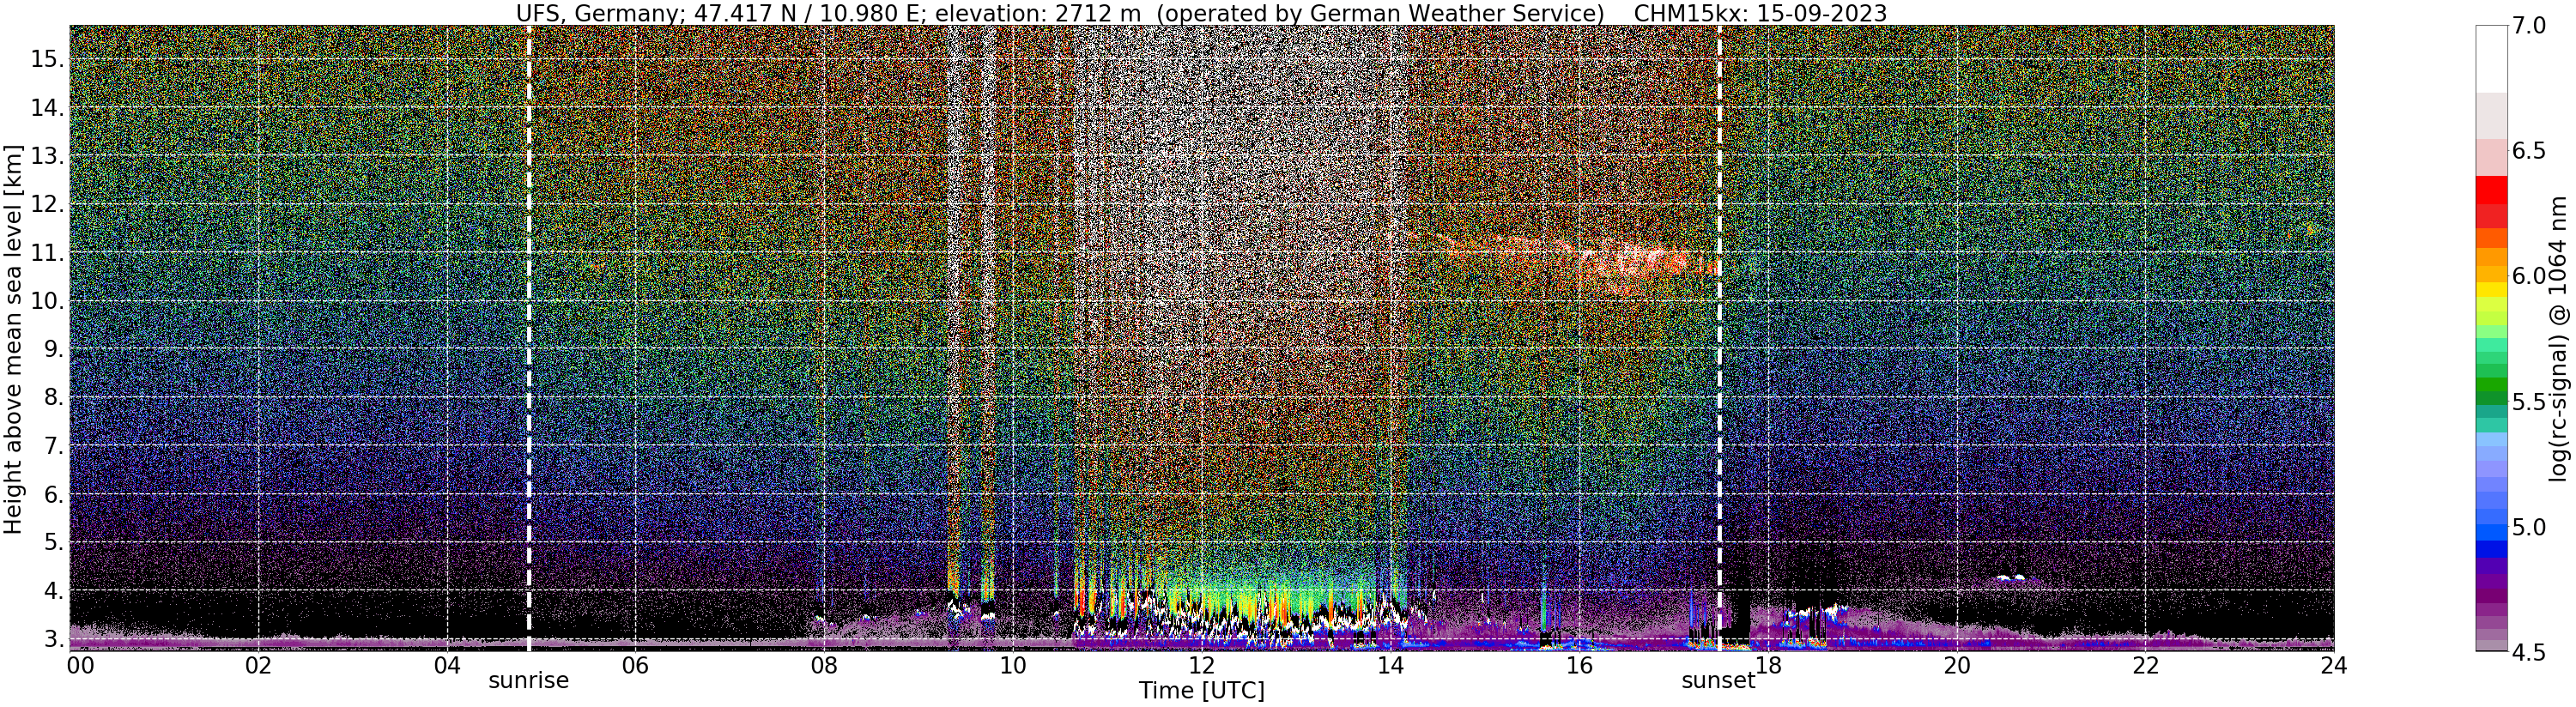This screenshot has width=2576, height=707.
Task: Click the y-axis tick label '9.'
Action: [54, 350]
